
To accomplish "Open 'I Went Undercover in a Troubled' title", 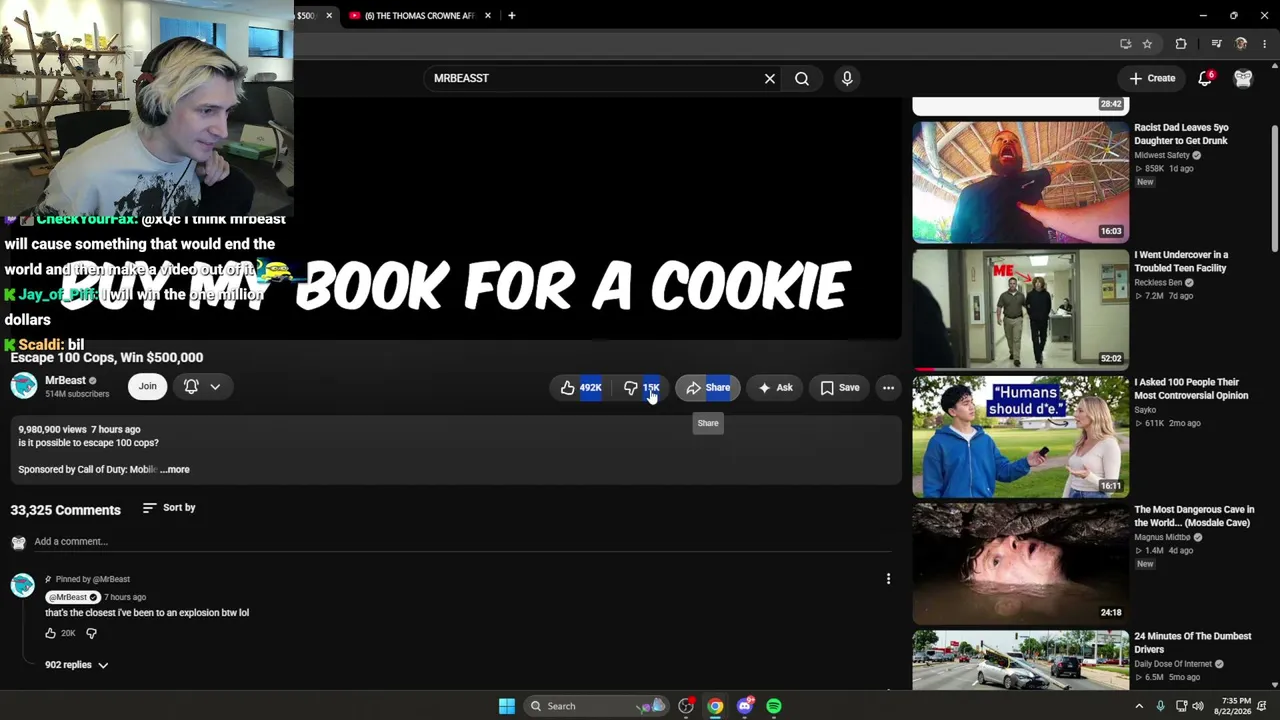I will (1181, 261).
